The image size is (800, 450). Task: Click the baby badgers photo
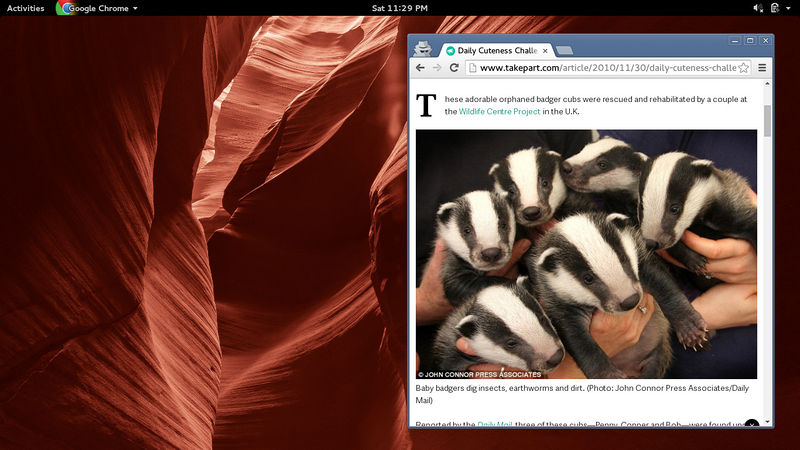(x=586, y=254)
